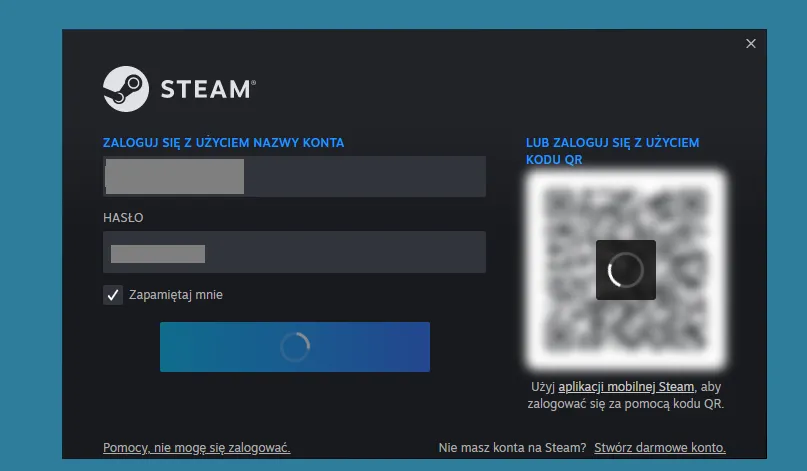Click the STEAM wordmark text
Viewport: 807px width, 471px height.
coord(208,89)
